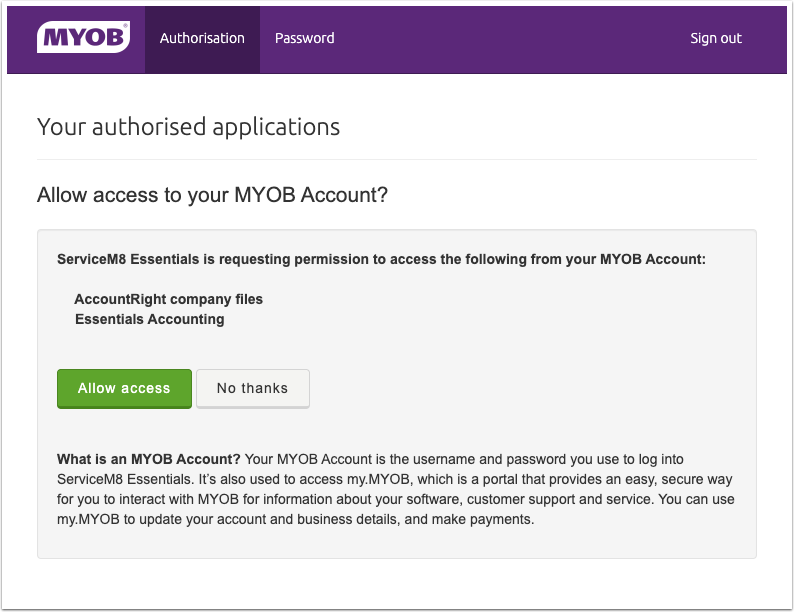The height and width of the screenshot is (612, 794).
Task: Select the 'Essentials Accounting' text
Action: pos(149,319)
